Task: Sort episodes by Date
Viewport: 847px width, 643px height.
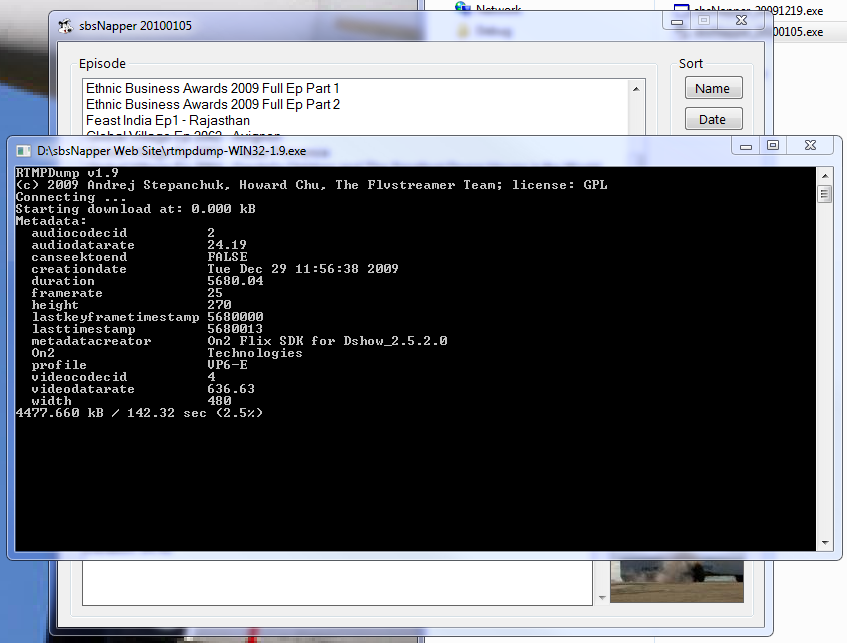Action: click(x=714, y=119)
